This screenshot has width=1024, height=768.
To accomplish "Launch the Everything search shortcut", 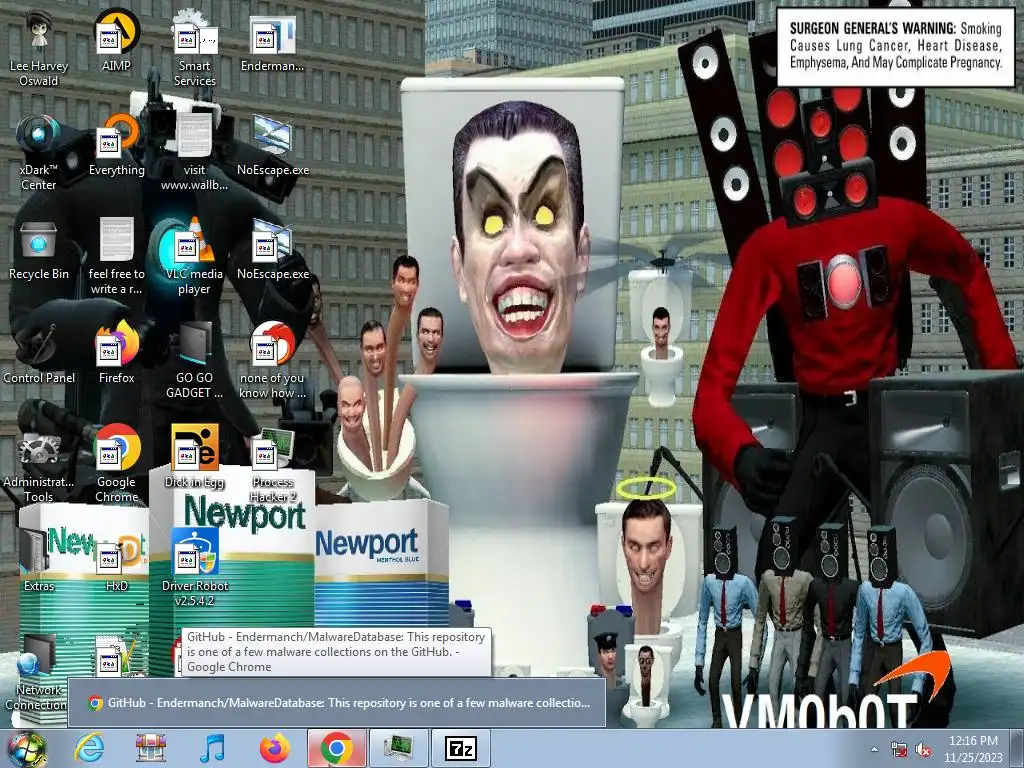I will 116,145.
